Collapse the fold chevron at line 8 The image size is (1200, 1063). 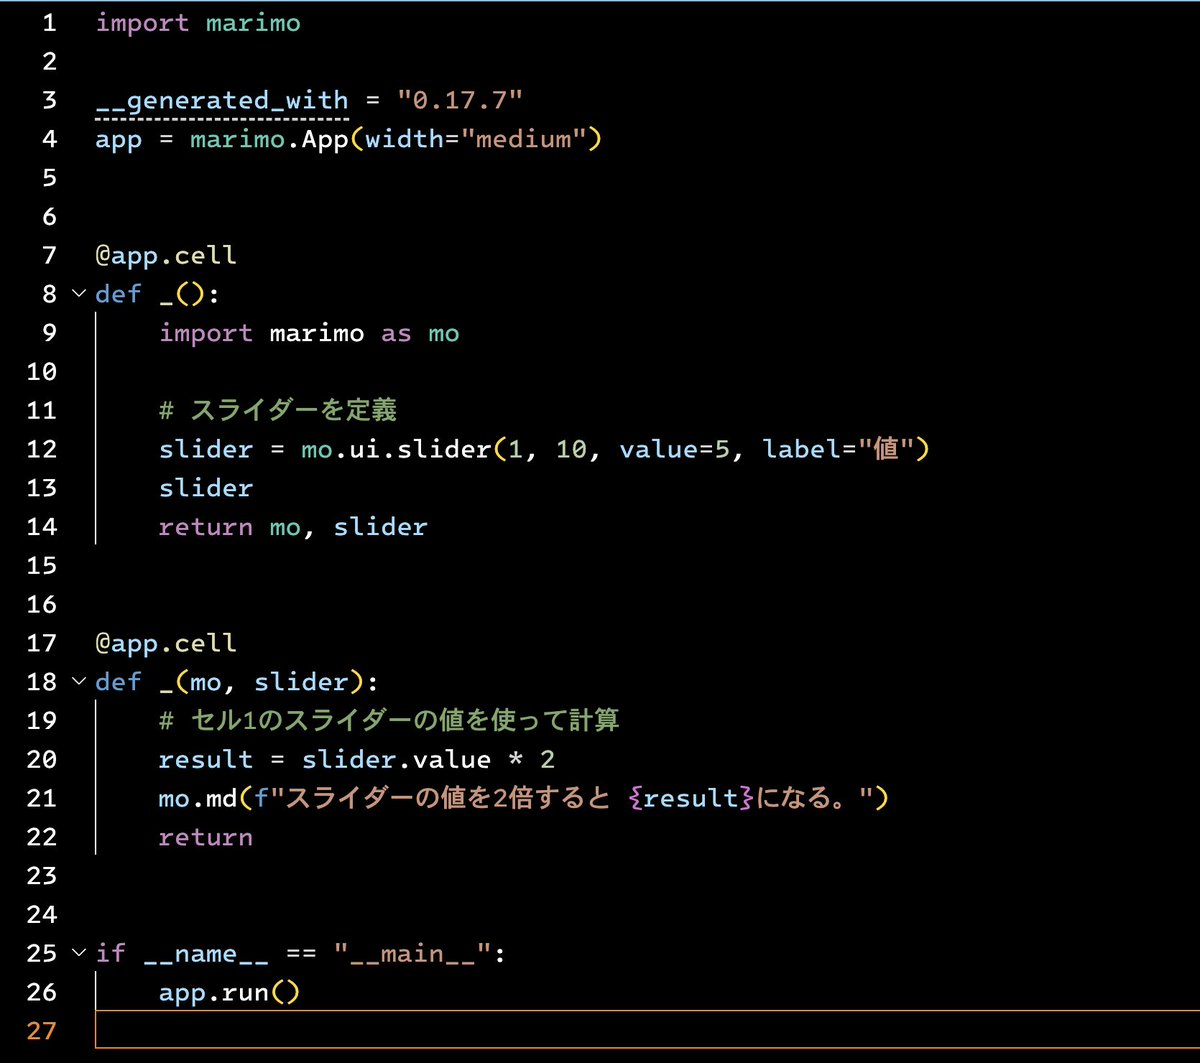click(79, 294)
